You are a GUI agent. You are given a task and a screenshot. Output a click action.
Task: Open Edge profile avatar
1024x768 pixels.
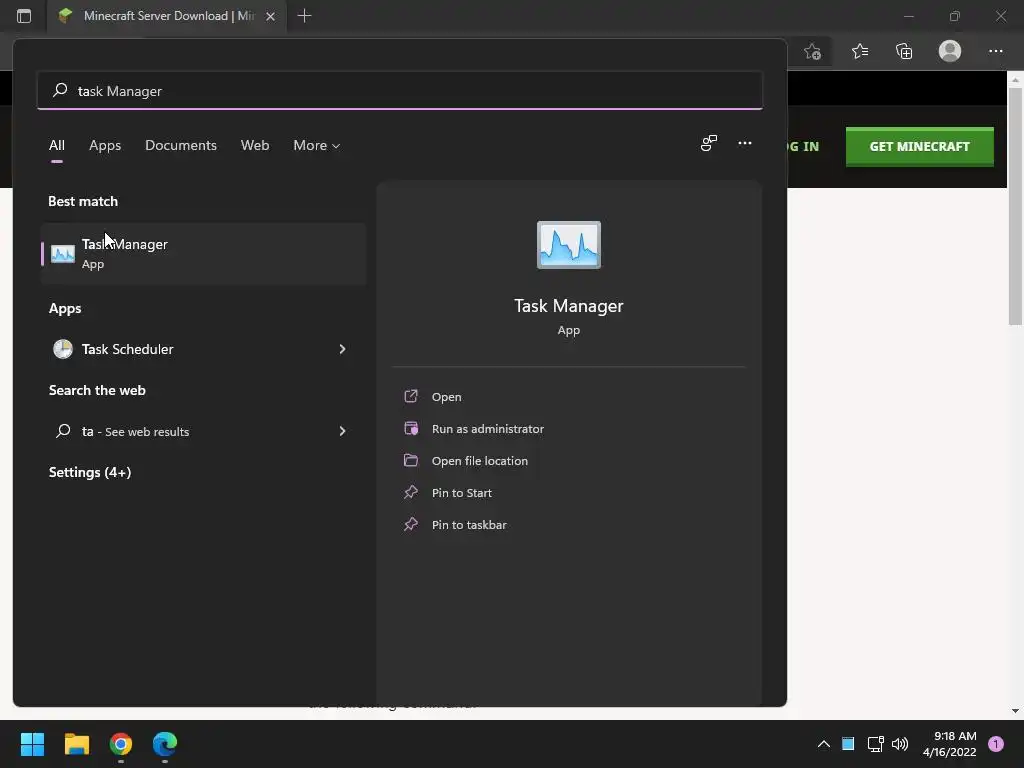950,51
